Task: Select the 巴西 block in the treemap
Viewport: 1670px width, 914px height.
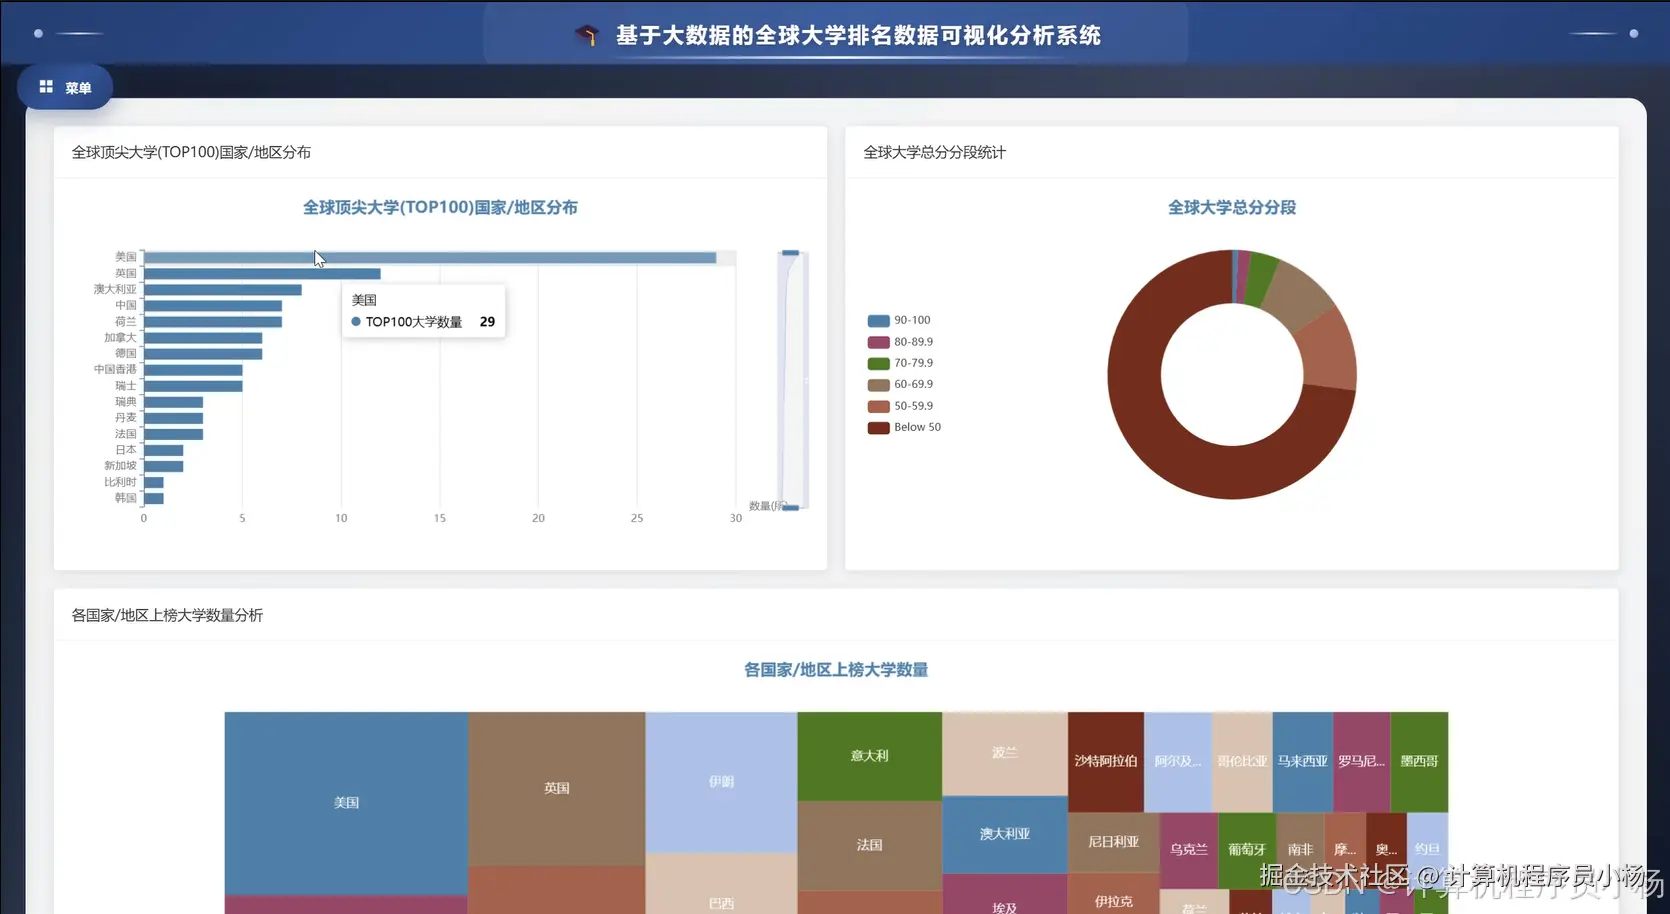Action: pos(721,884)
